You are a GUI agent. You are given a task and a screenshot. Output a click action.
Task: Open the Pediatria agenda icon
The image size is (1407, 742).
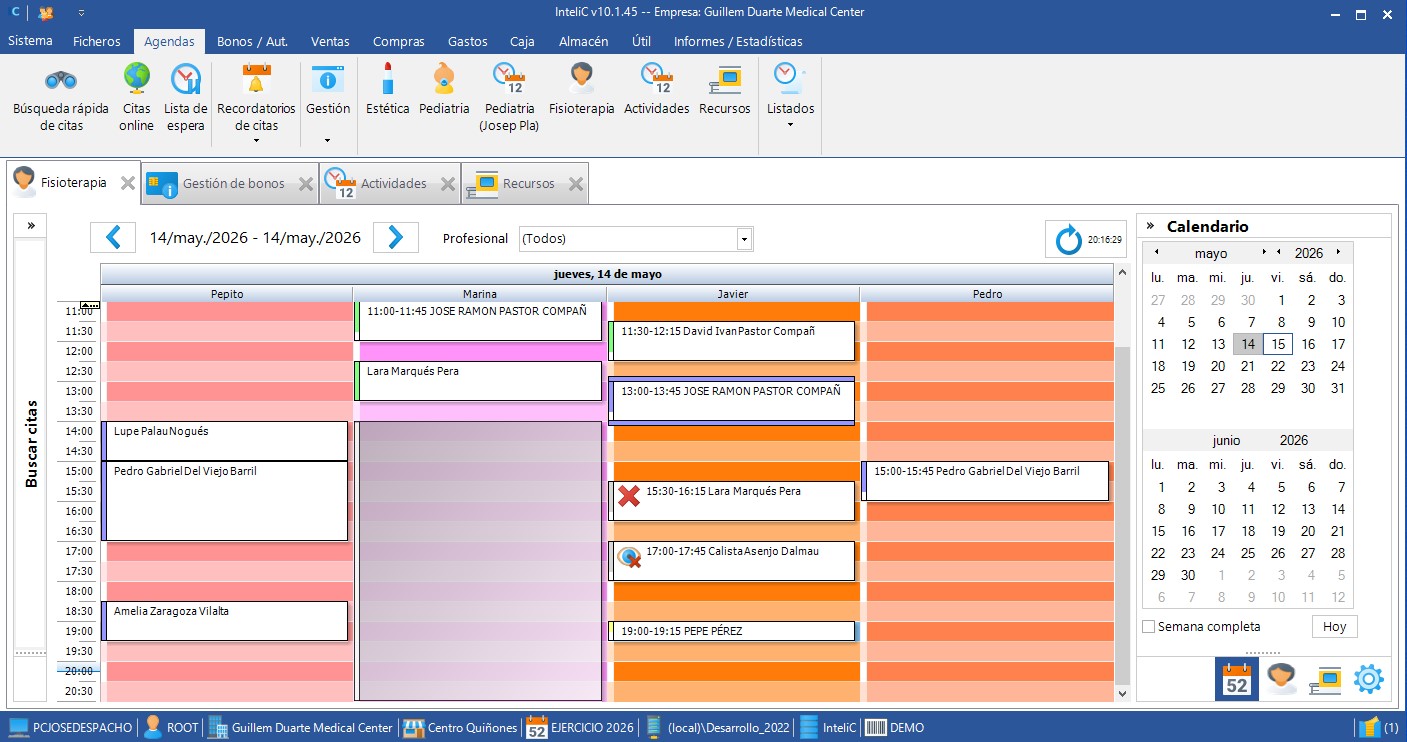pyautogui.click(x=444, y=78)
